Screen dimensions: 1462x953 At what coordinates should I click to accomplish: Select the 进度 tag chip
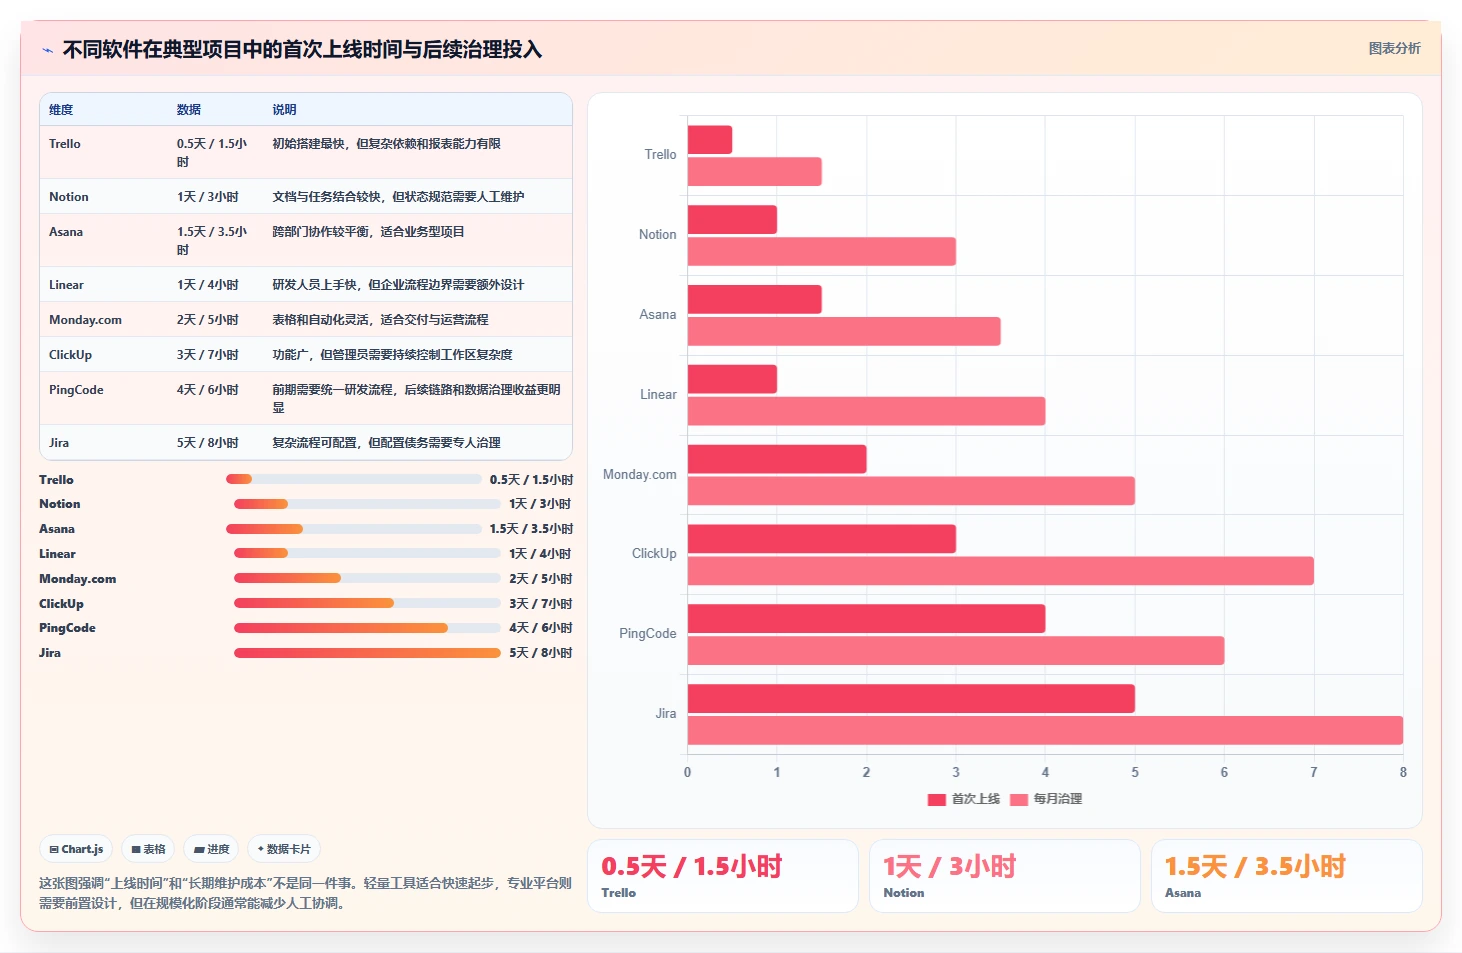(211, 849)
